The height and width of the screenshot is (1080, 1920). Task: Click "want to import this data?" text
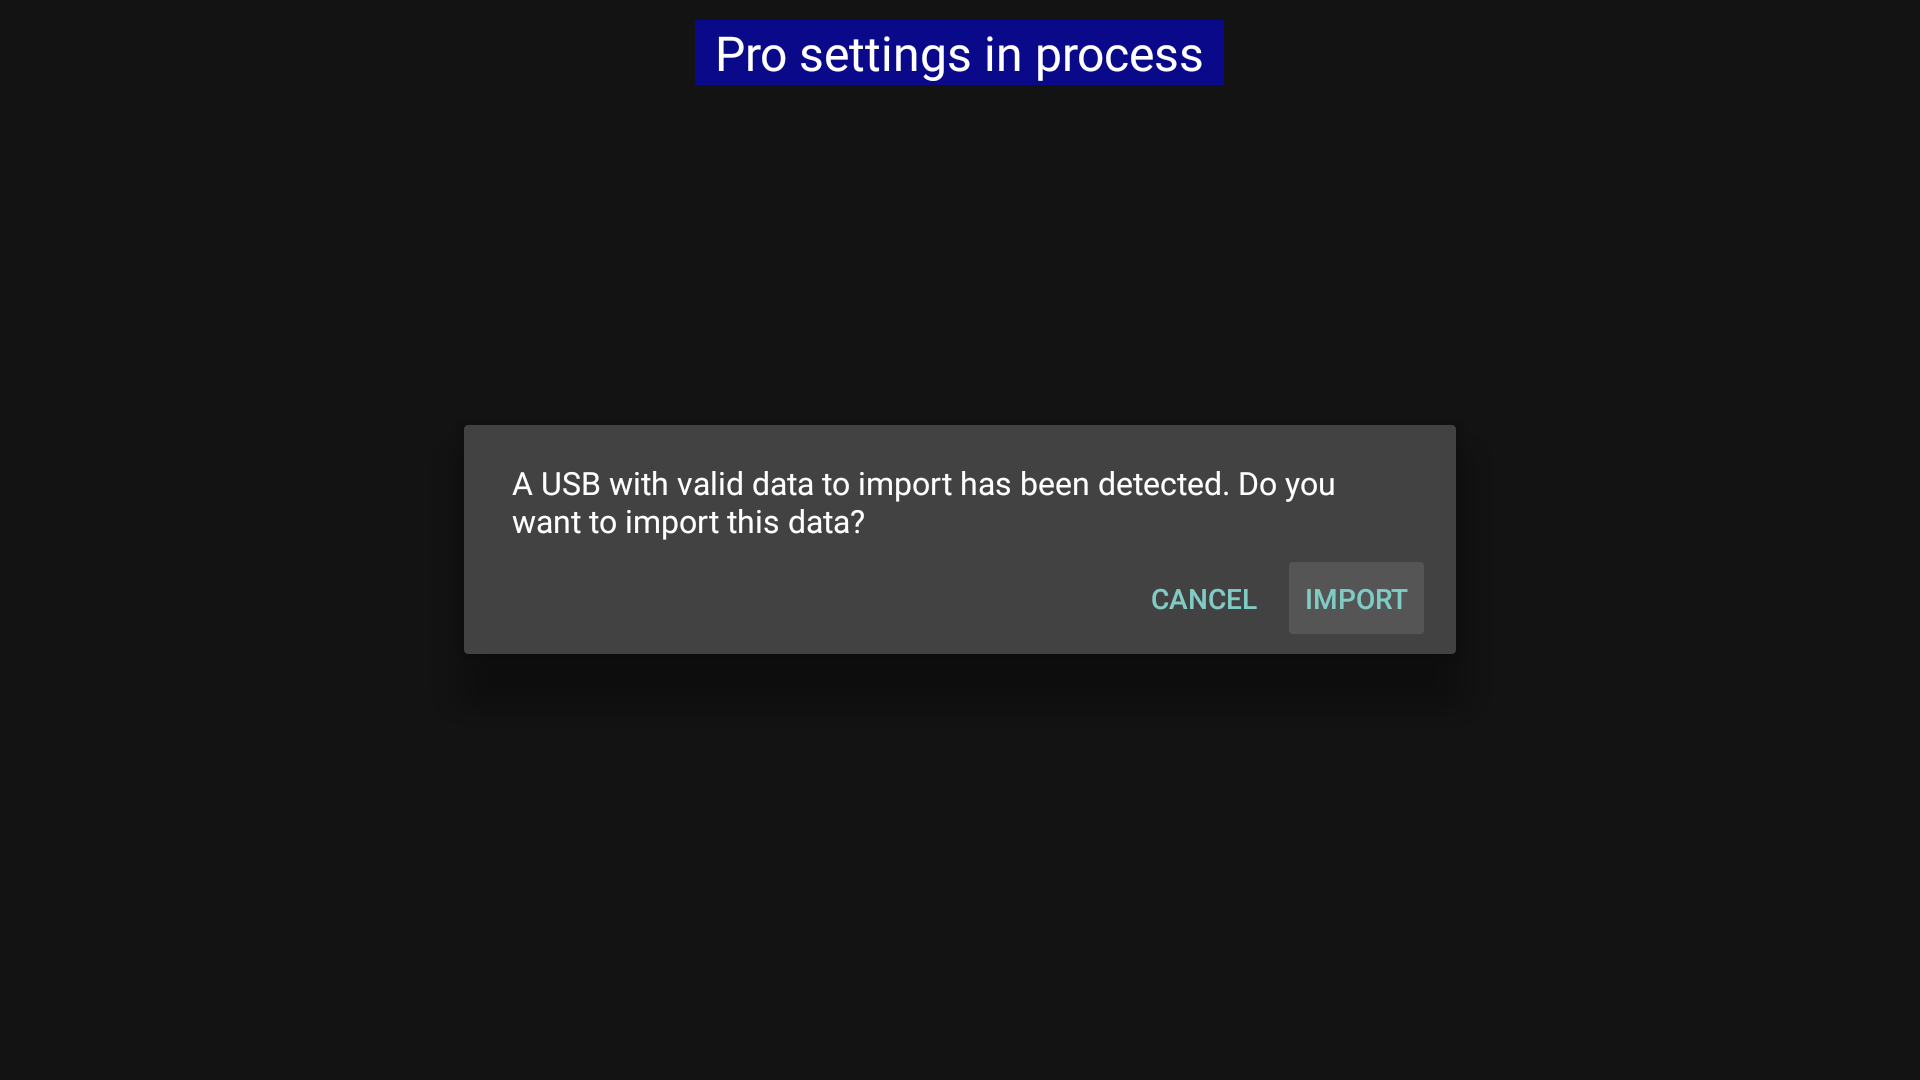tap(688, 522)
